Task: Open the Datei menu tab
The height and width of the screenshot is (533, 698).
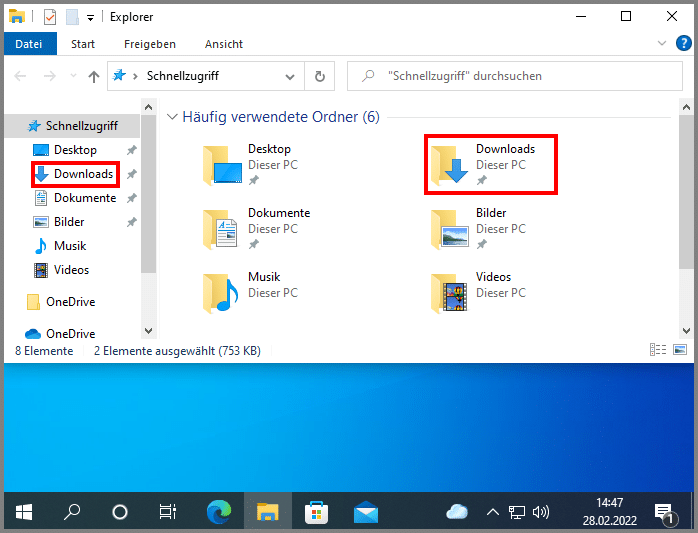Action: tap(29, 44)
